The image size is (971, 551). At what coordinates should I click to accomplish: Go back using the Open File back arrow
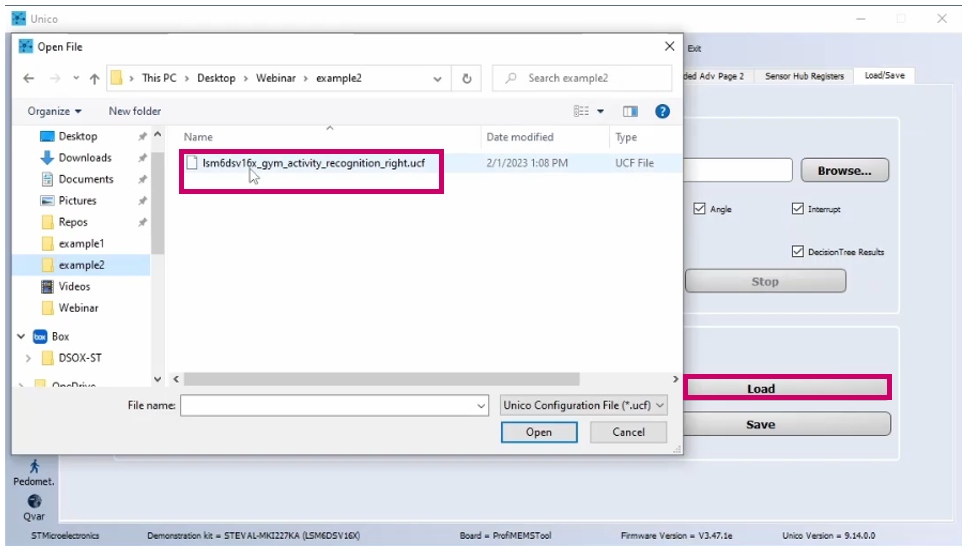coord(28,78)
